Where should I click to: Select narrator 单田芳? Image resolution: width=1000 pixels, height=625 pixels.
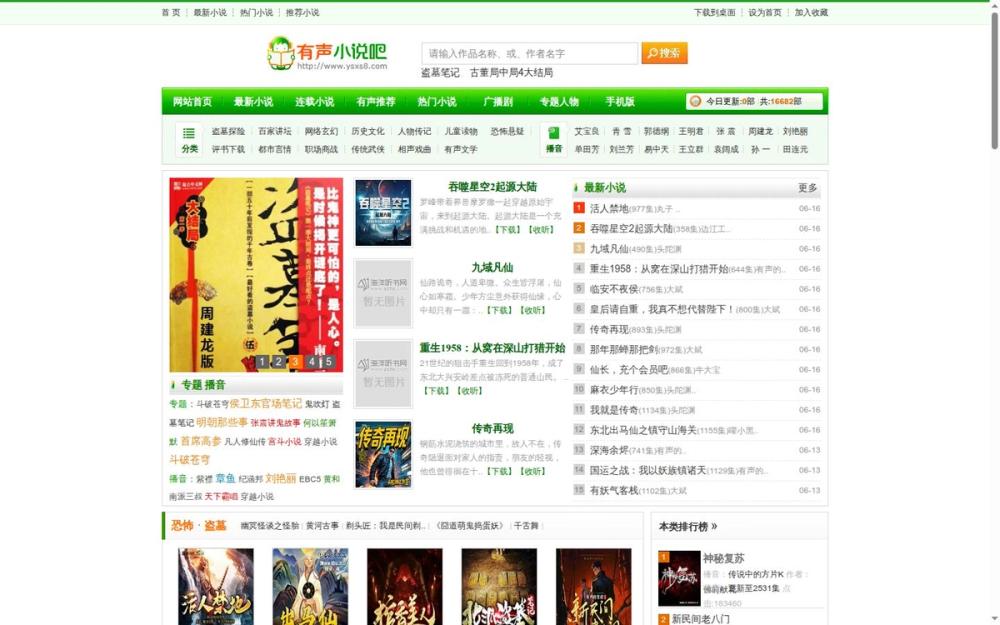tap(587, 149)
